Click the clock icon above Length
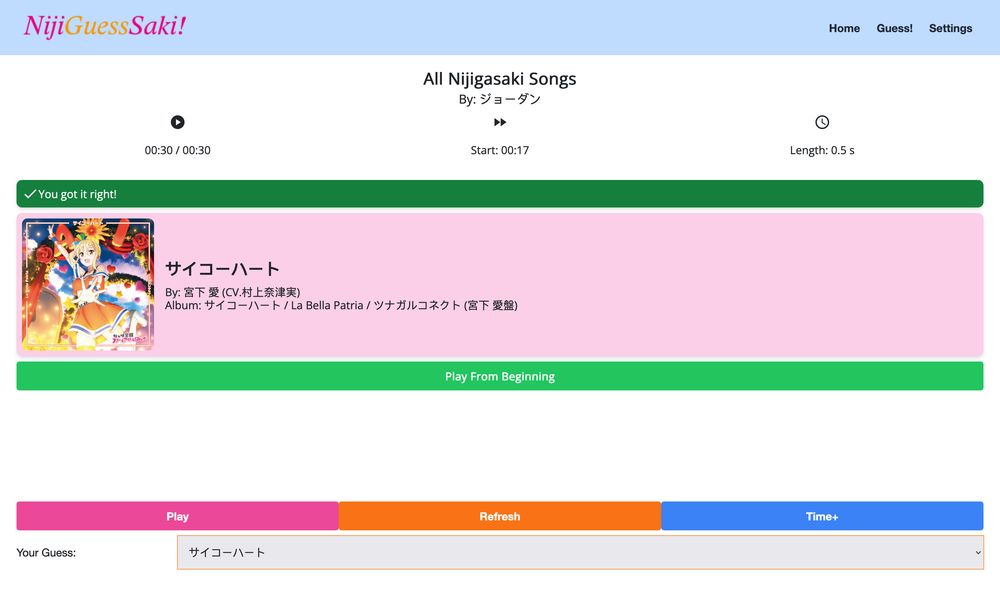Viewport: 1000px width, 591px height. coord(822,122)
